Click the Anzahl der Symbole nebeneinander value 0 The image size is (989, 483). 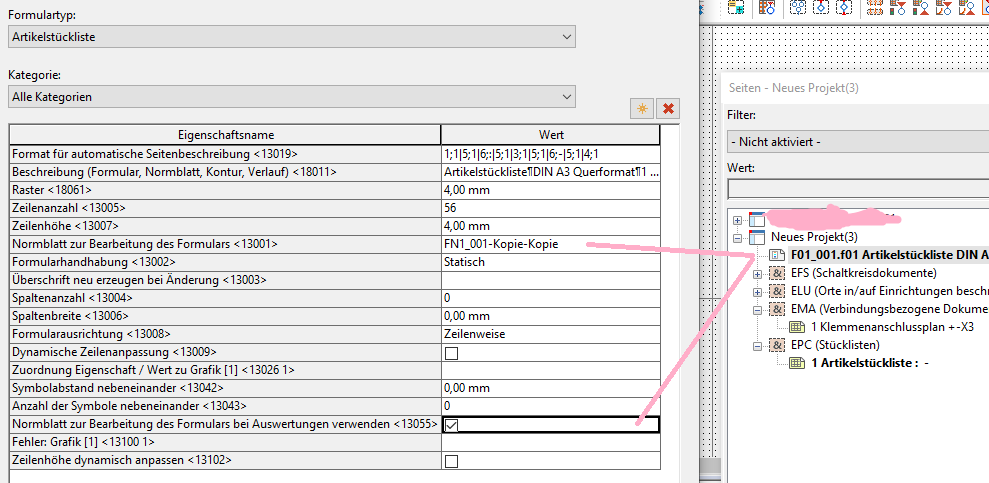(551, 406)
